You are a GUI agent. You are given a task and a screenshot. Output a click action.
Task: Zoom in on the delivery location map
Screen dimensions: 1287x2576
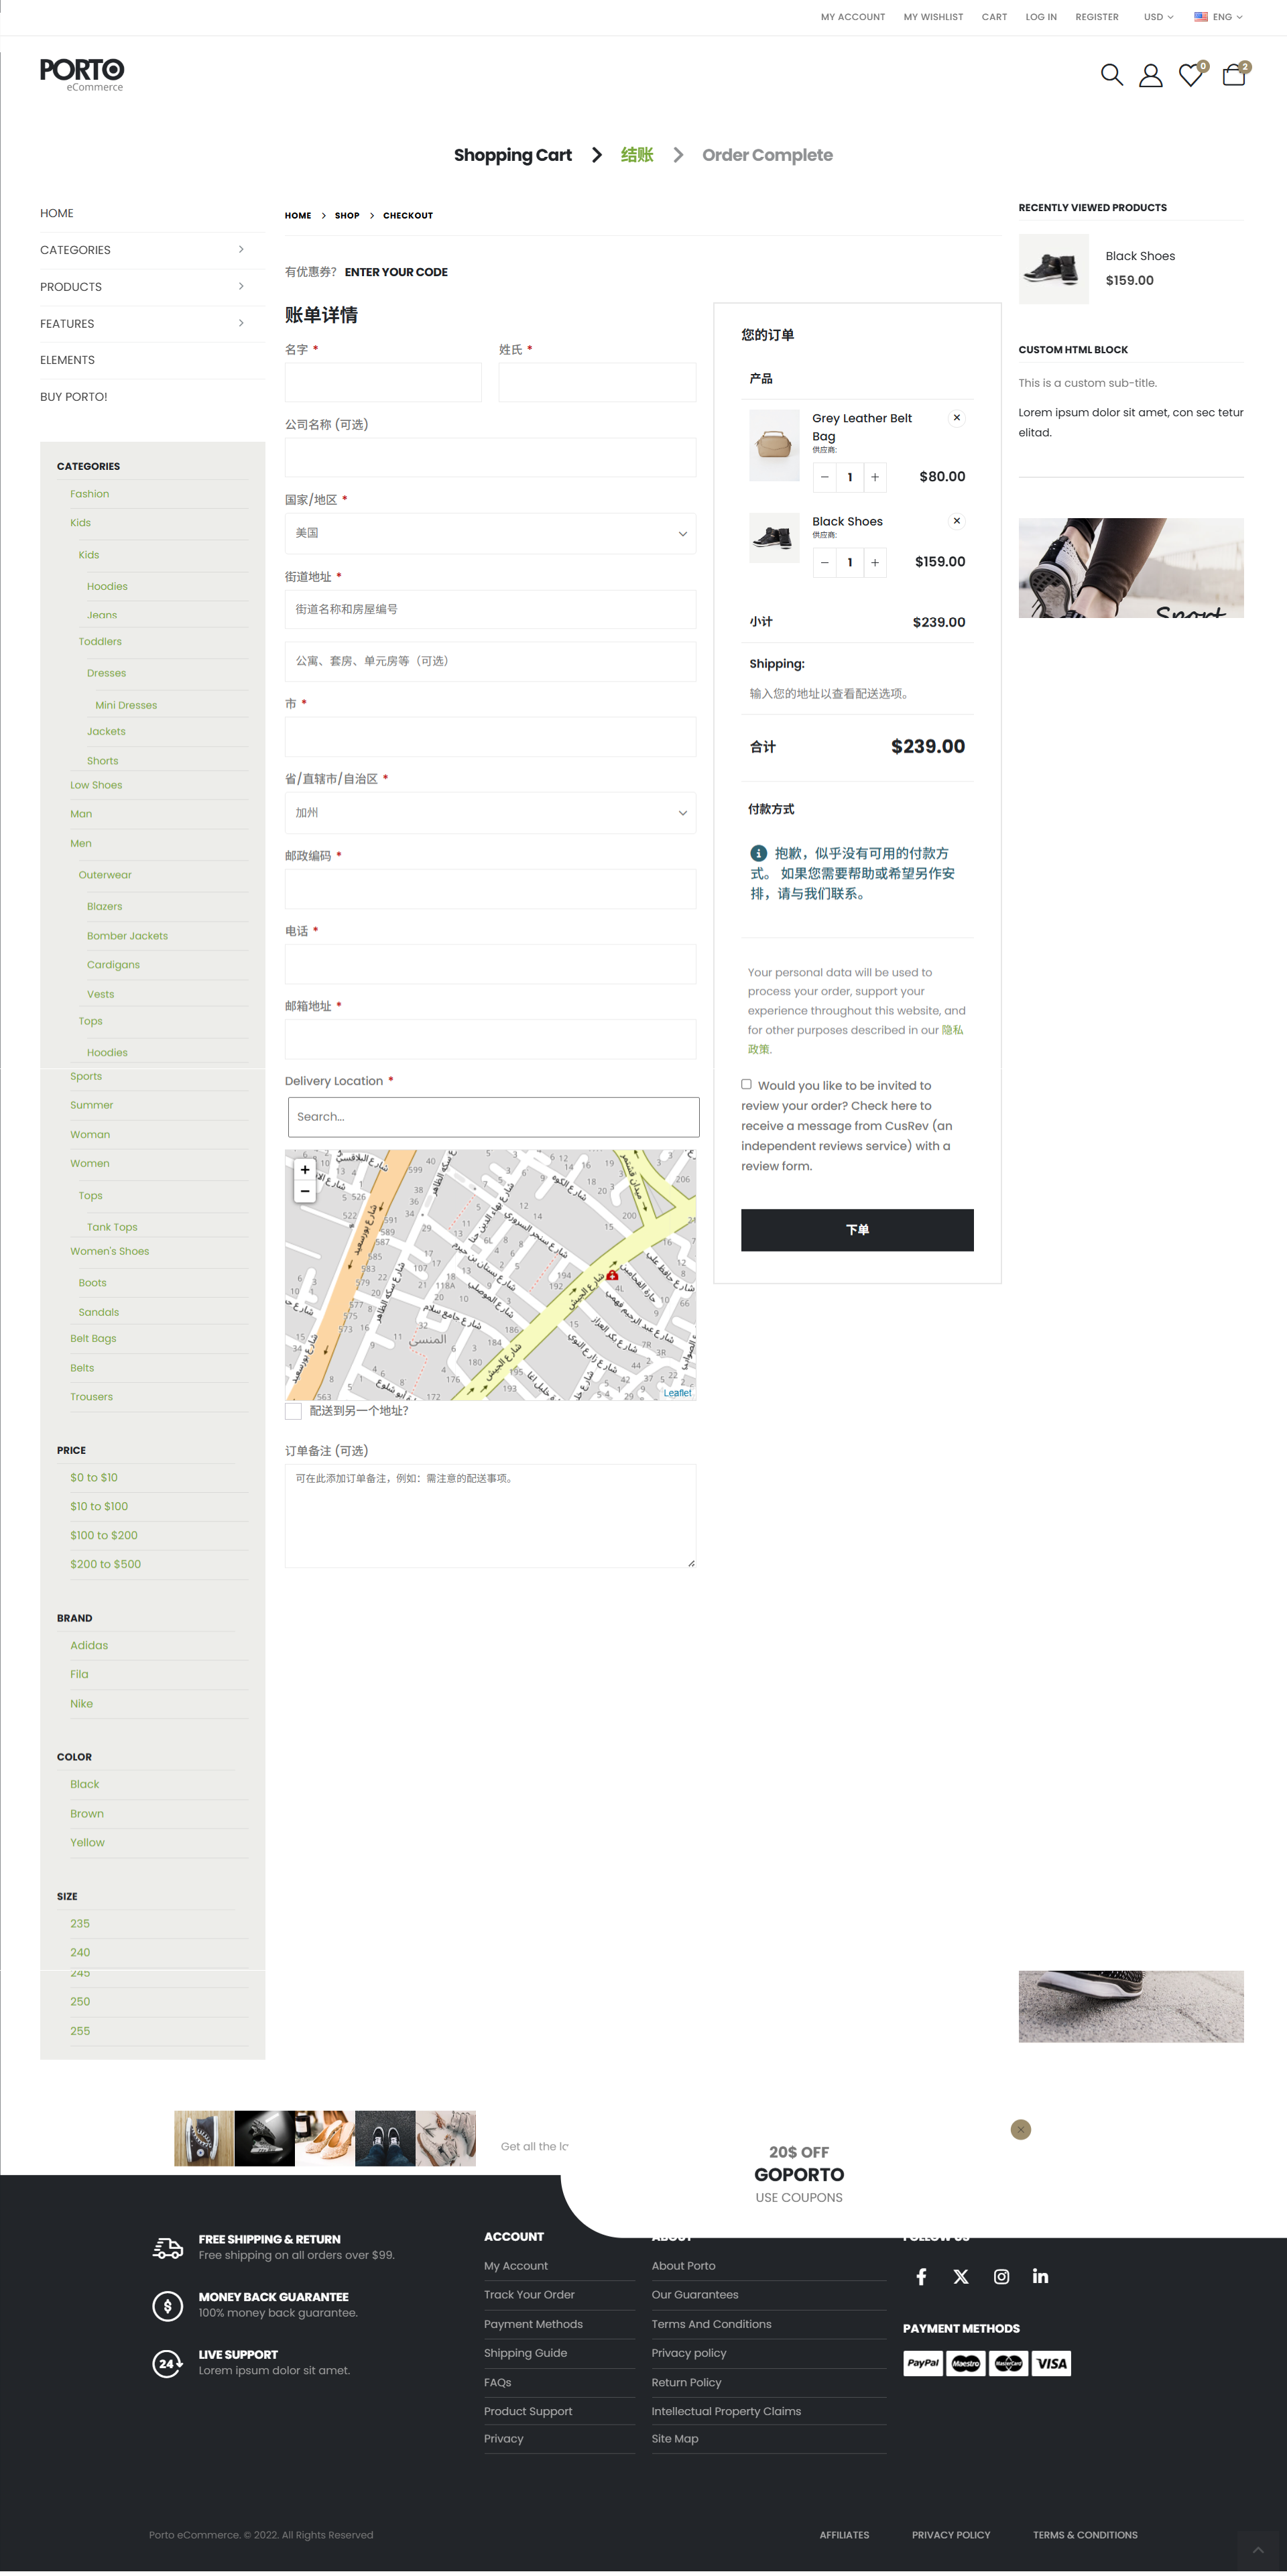tap(305, 1169)
